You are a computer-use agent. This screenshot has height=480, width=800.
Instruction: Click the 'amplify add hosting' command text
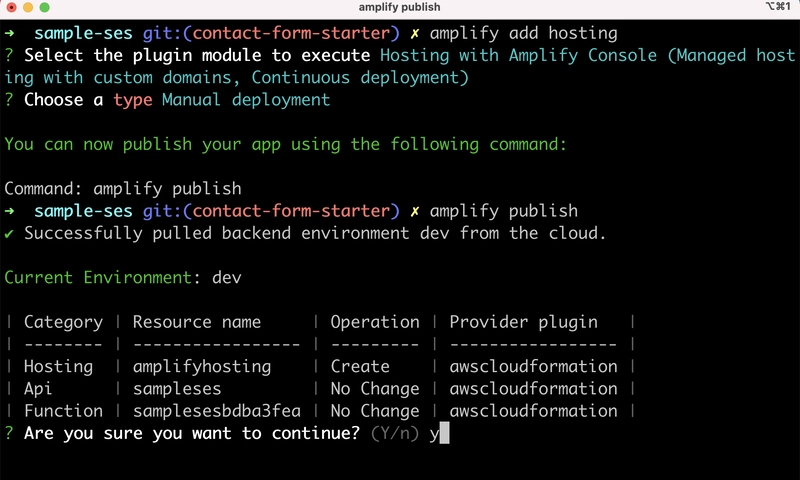pyautogui.click(x=523, y=34)
